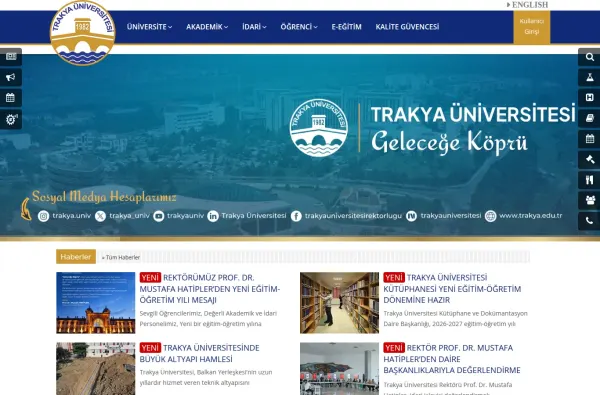Click the gavel icon in the right sidebar
This screenshot has height=395, width=600.
point(589,159)
